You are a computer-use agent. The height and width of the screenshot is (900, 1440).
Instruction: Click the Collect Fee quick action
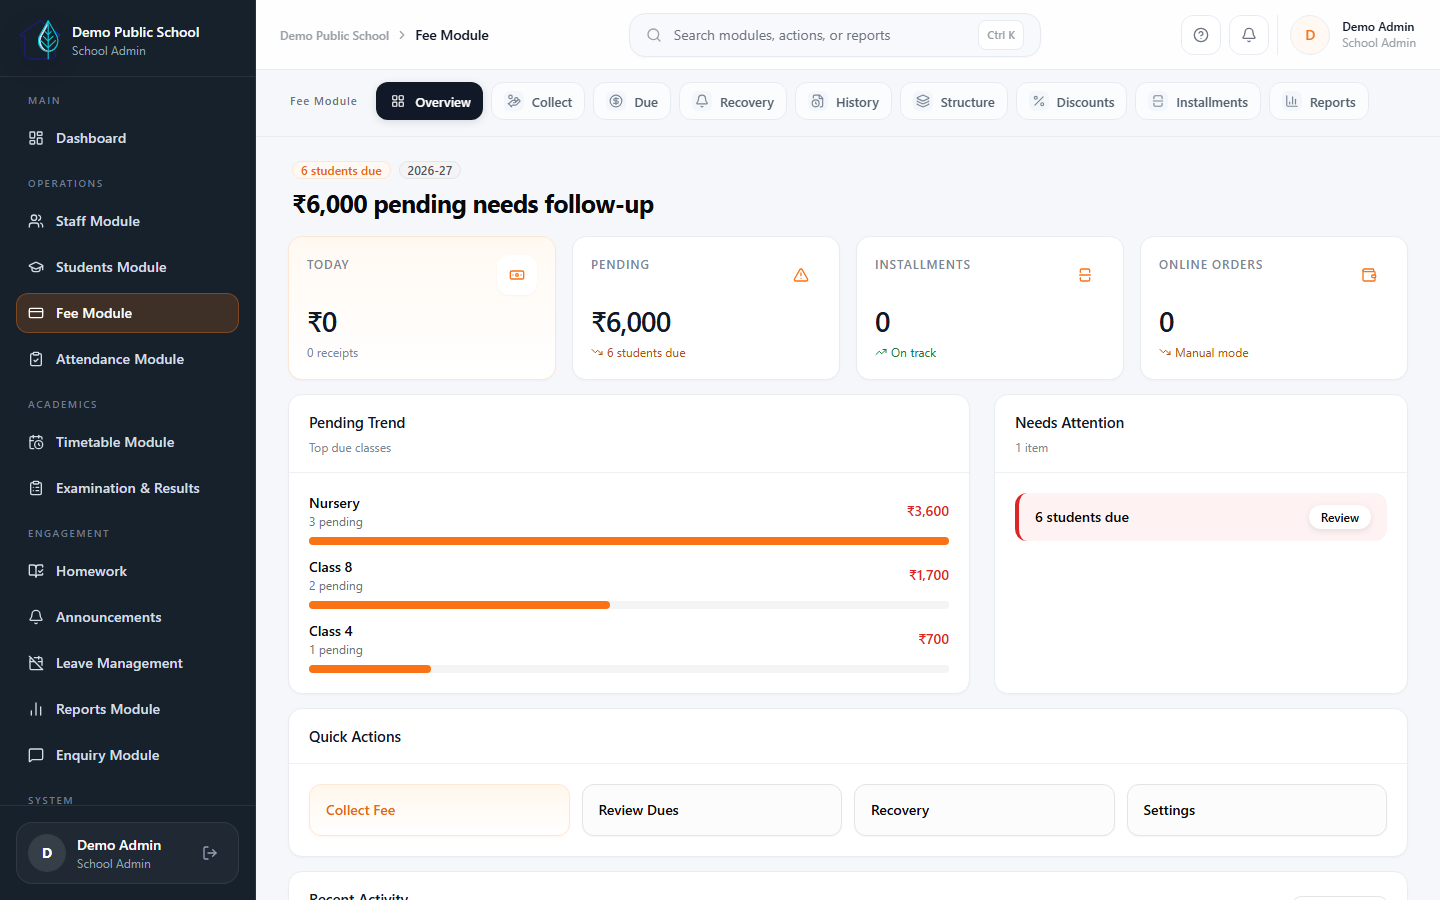[439, 810]
